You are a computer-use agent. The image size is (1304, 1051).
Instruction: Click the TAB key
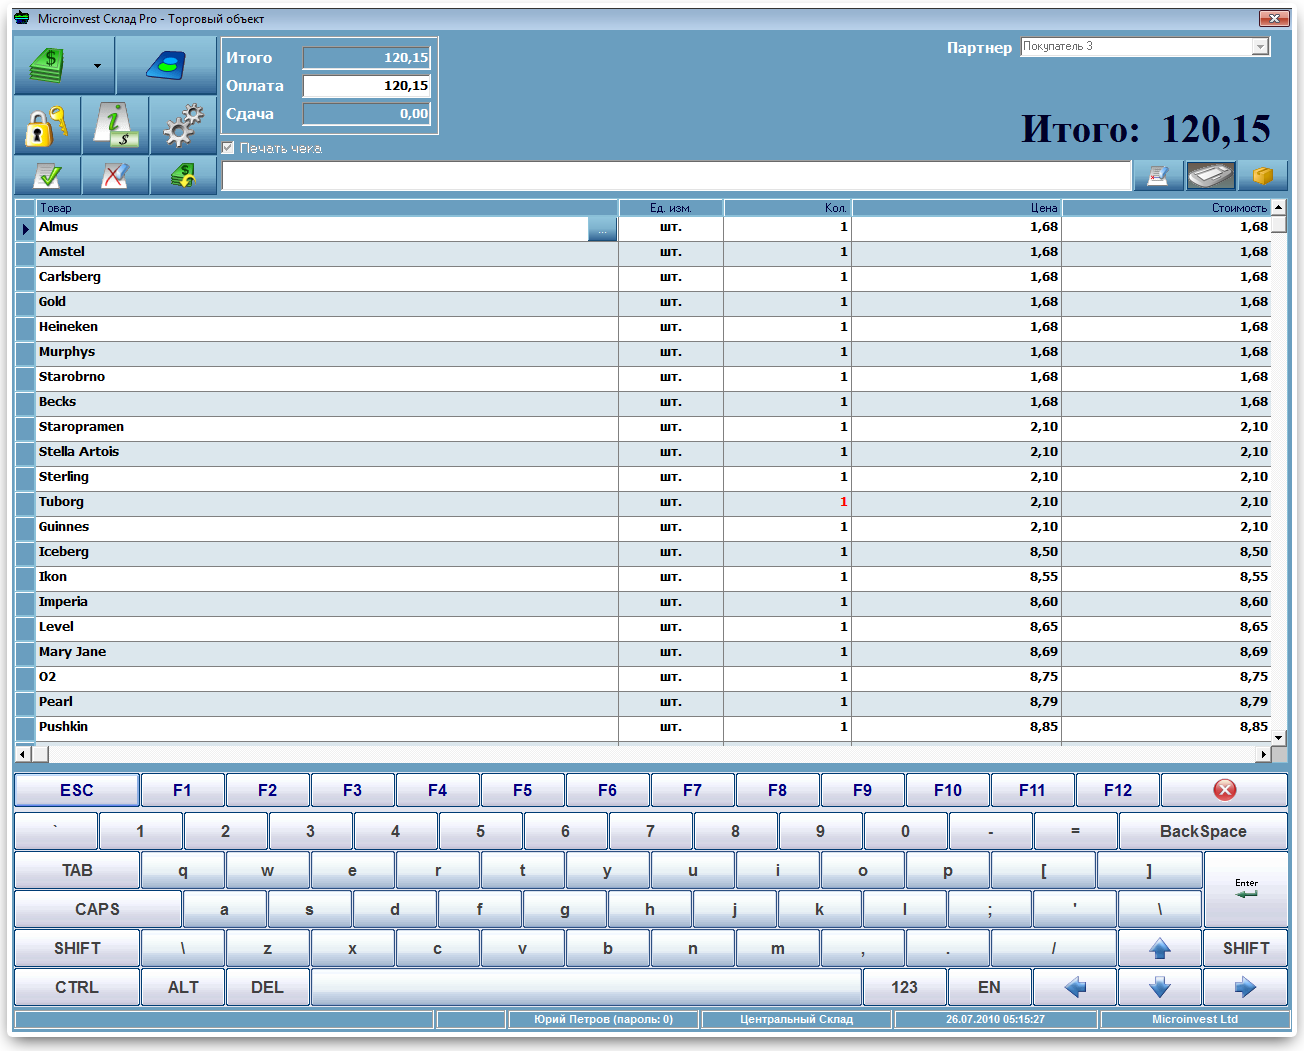77,870
